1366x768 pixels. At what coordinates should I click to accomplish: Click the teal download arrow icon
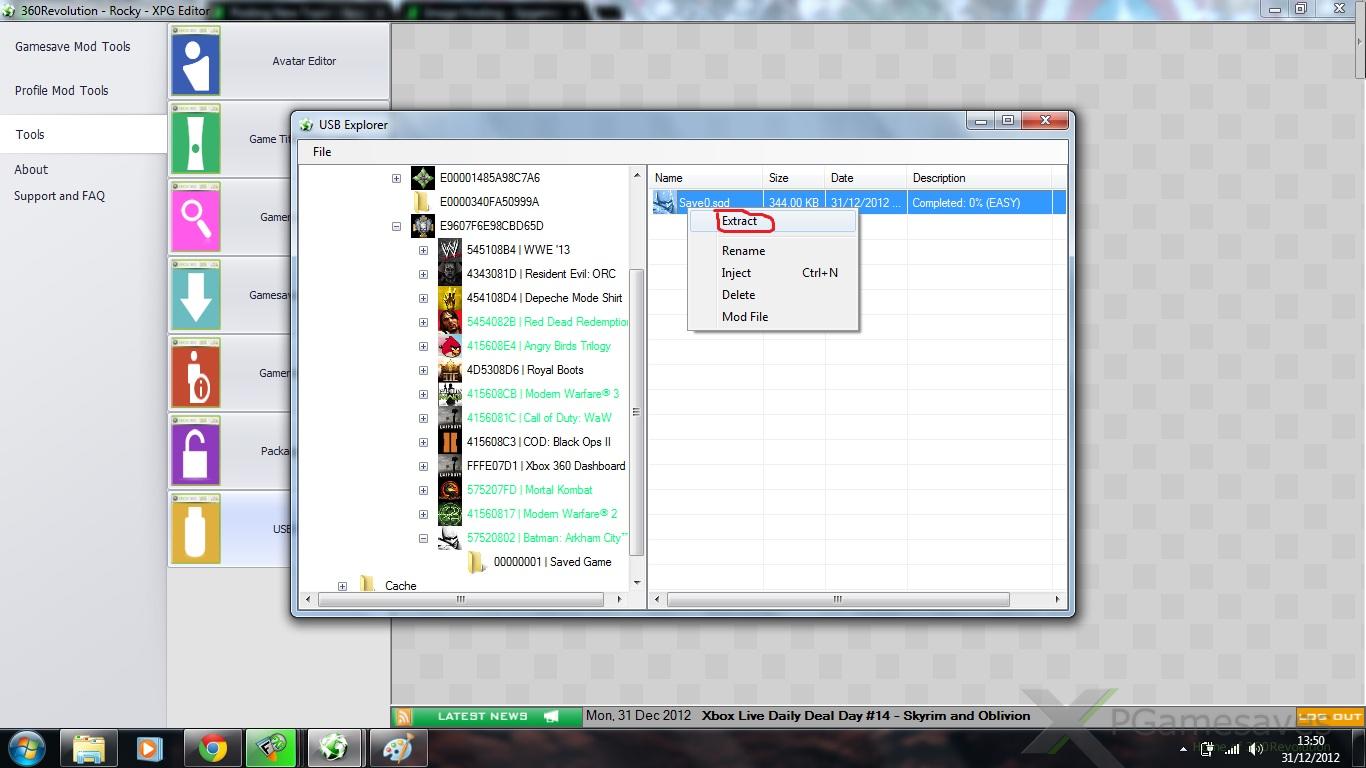(195, 295)
